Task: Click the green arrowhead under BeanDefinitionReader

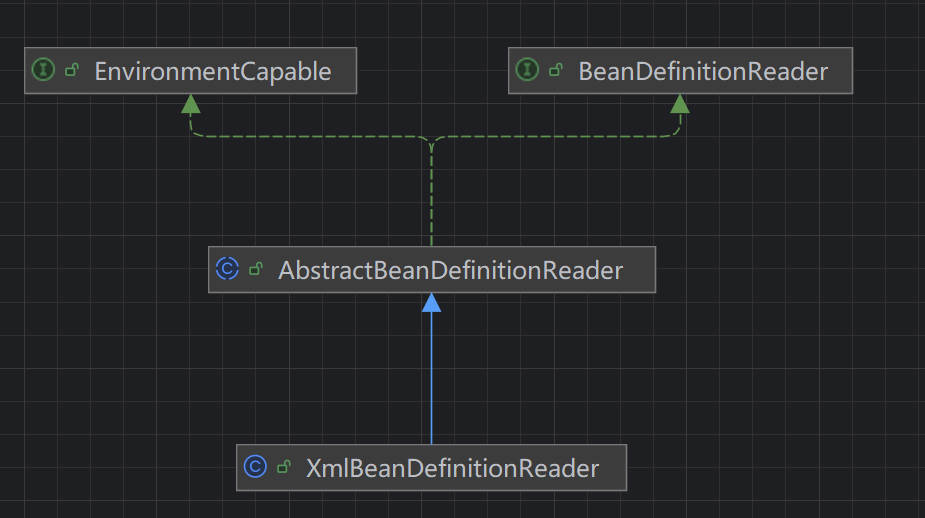Action: click(680, 103)
